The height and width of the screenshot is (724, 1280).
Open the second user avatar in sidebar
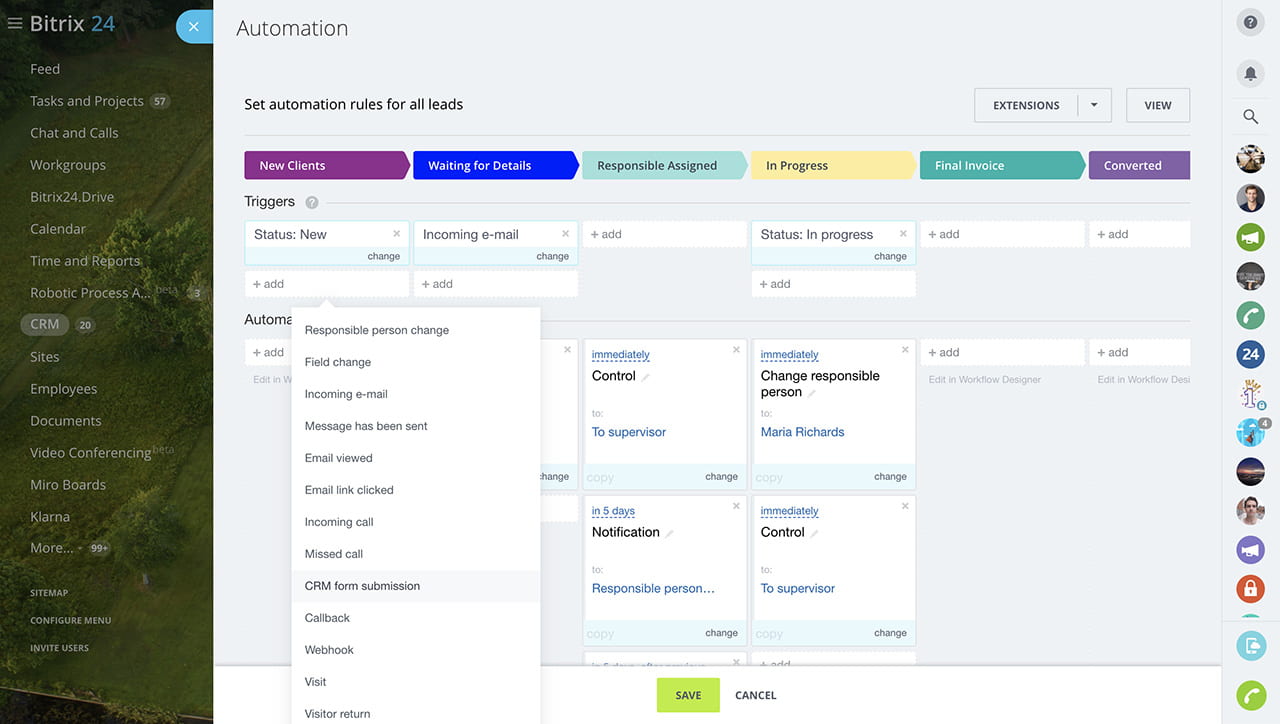[x=1250, y=198]
